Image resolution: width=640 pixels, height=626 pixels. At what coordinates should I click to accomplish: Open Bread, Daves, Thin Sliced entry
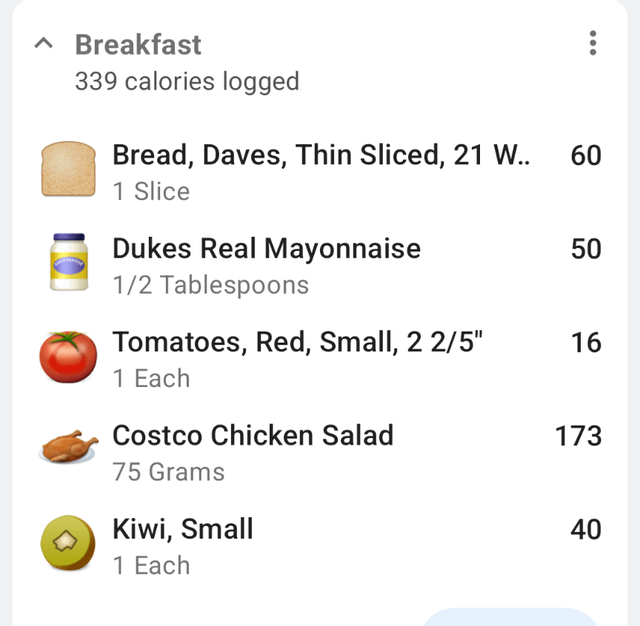pyautogui.click(x=321, y=155)
